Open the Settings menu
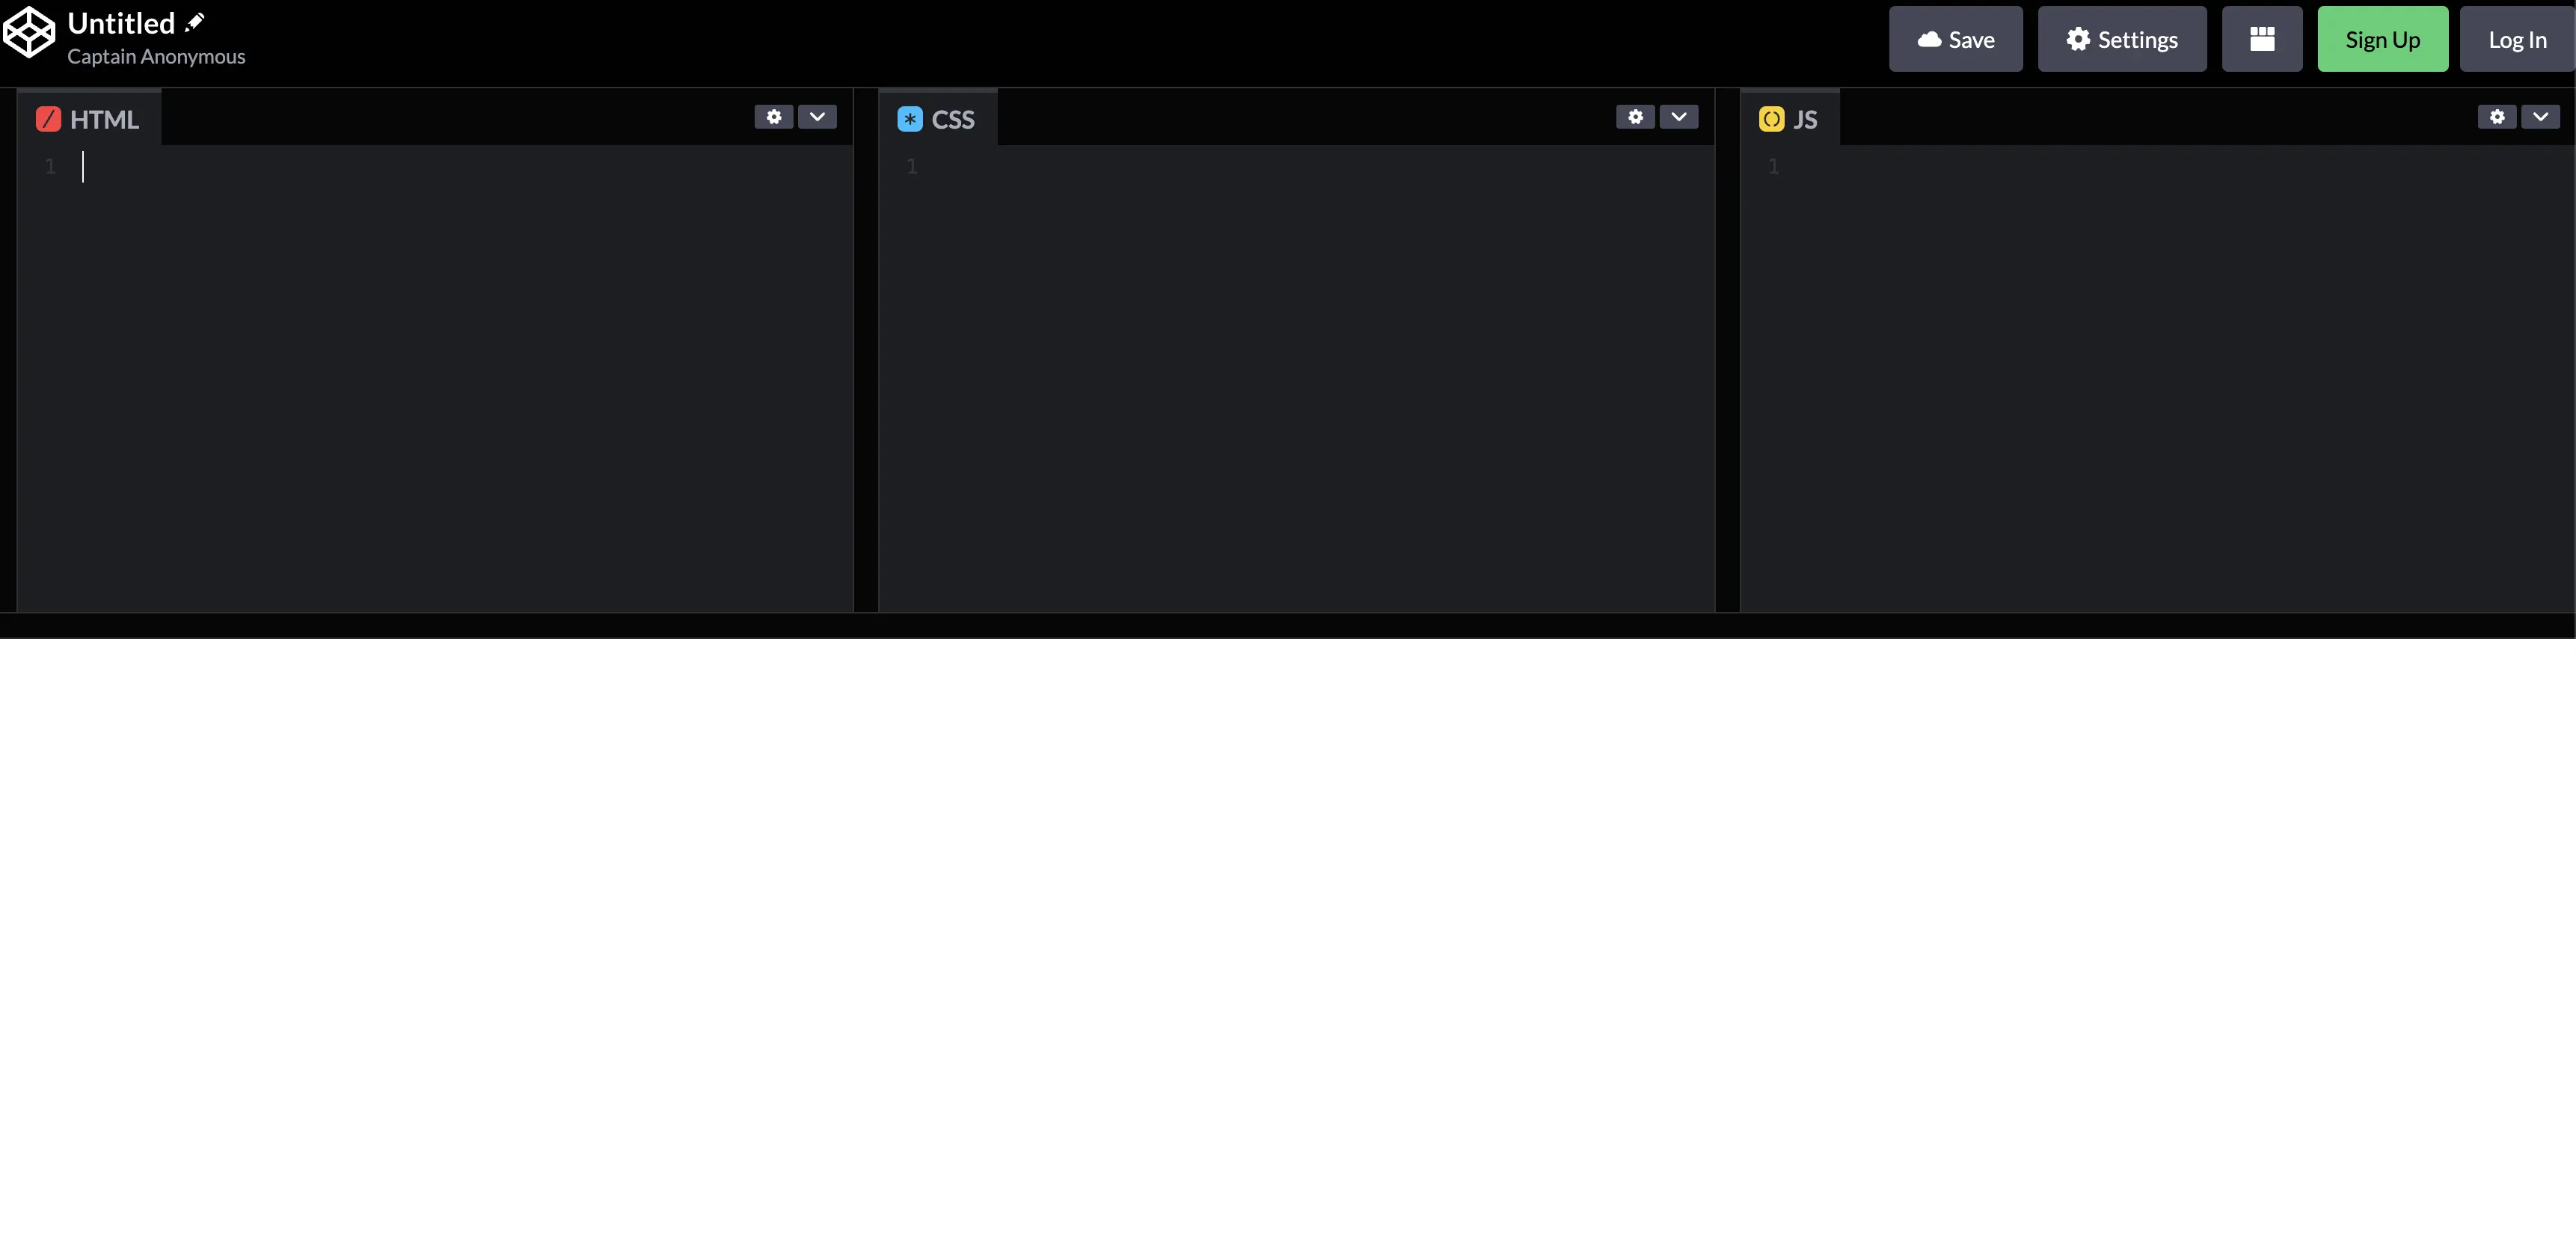The height and width of the screenshot is (1233, 2576). coord(2123,40)
